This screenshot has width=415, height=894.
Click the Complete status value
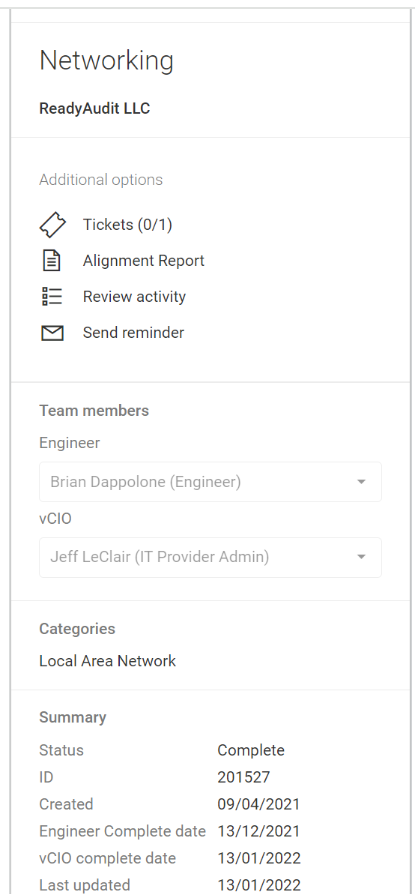tap(251, 750)
